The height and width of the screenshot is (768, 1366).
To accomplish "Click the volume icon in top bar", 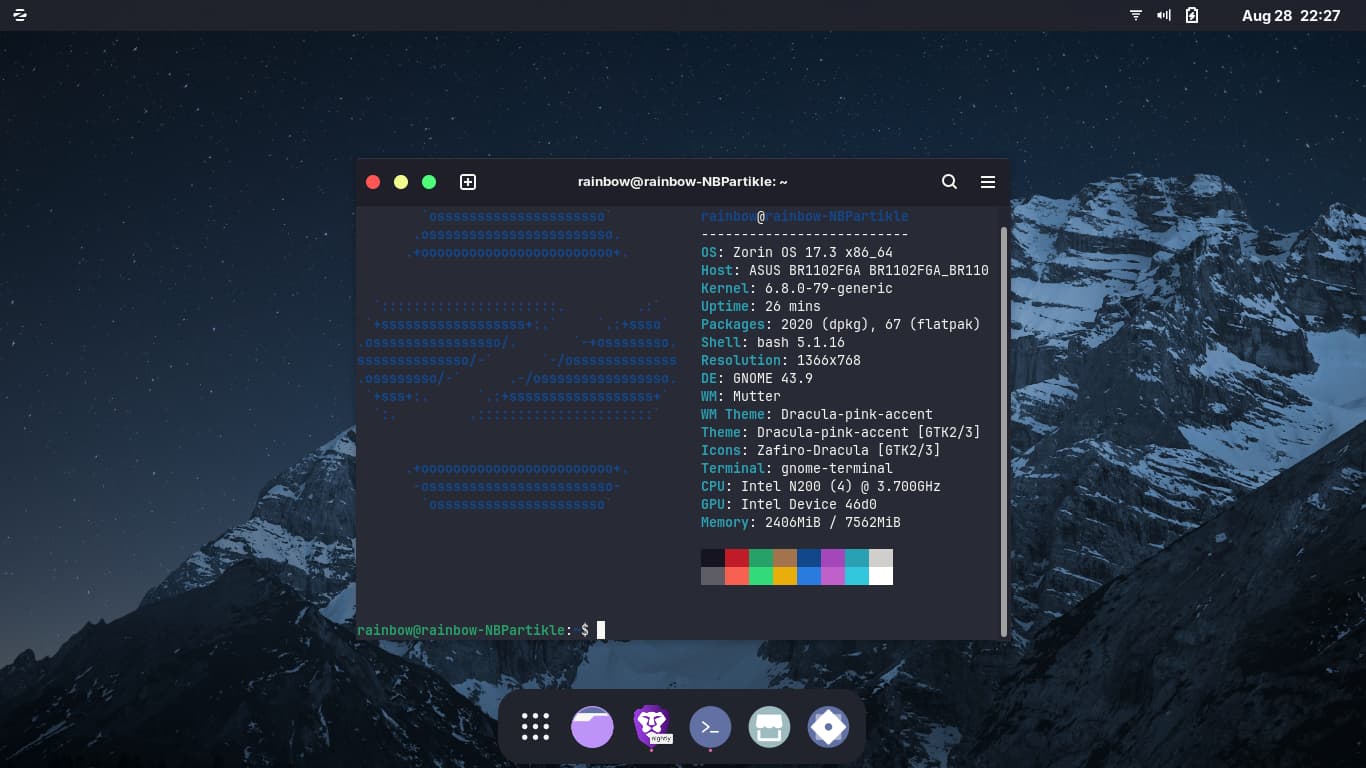I will pos(1164,15).
